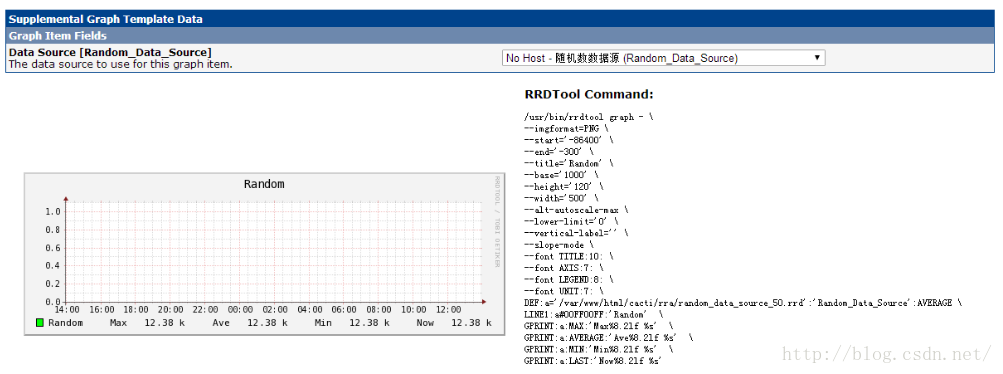Click the 'GPRINT:a:MAX' line
This screenshot has height=374, width=1003.
(599, 326)
